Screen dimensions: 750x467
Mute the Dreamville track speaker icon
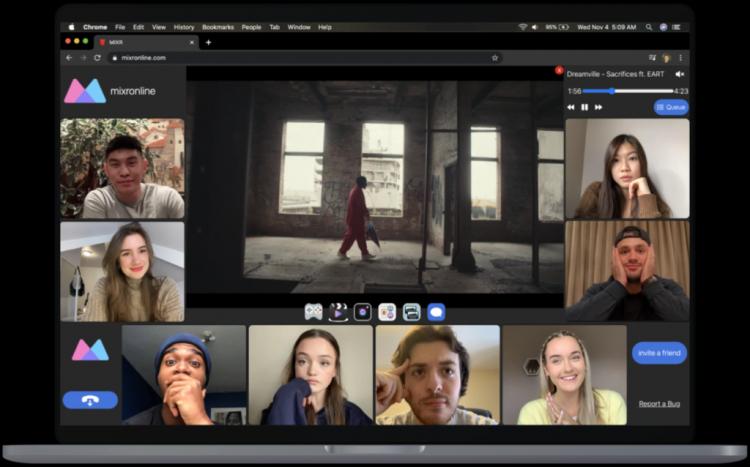point(679,74)
